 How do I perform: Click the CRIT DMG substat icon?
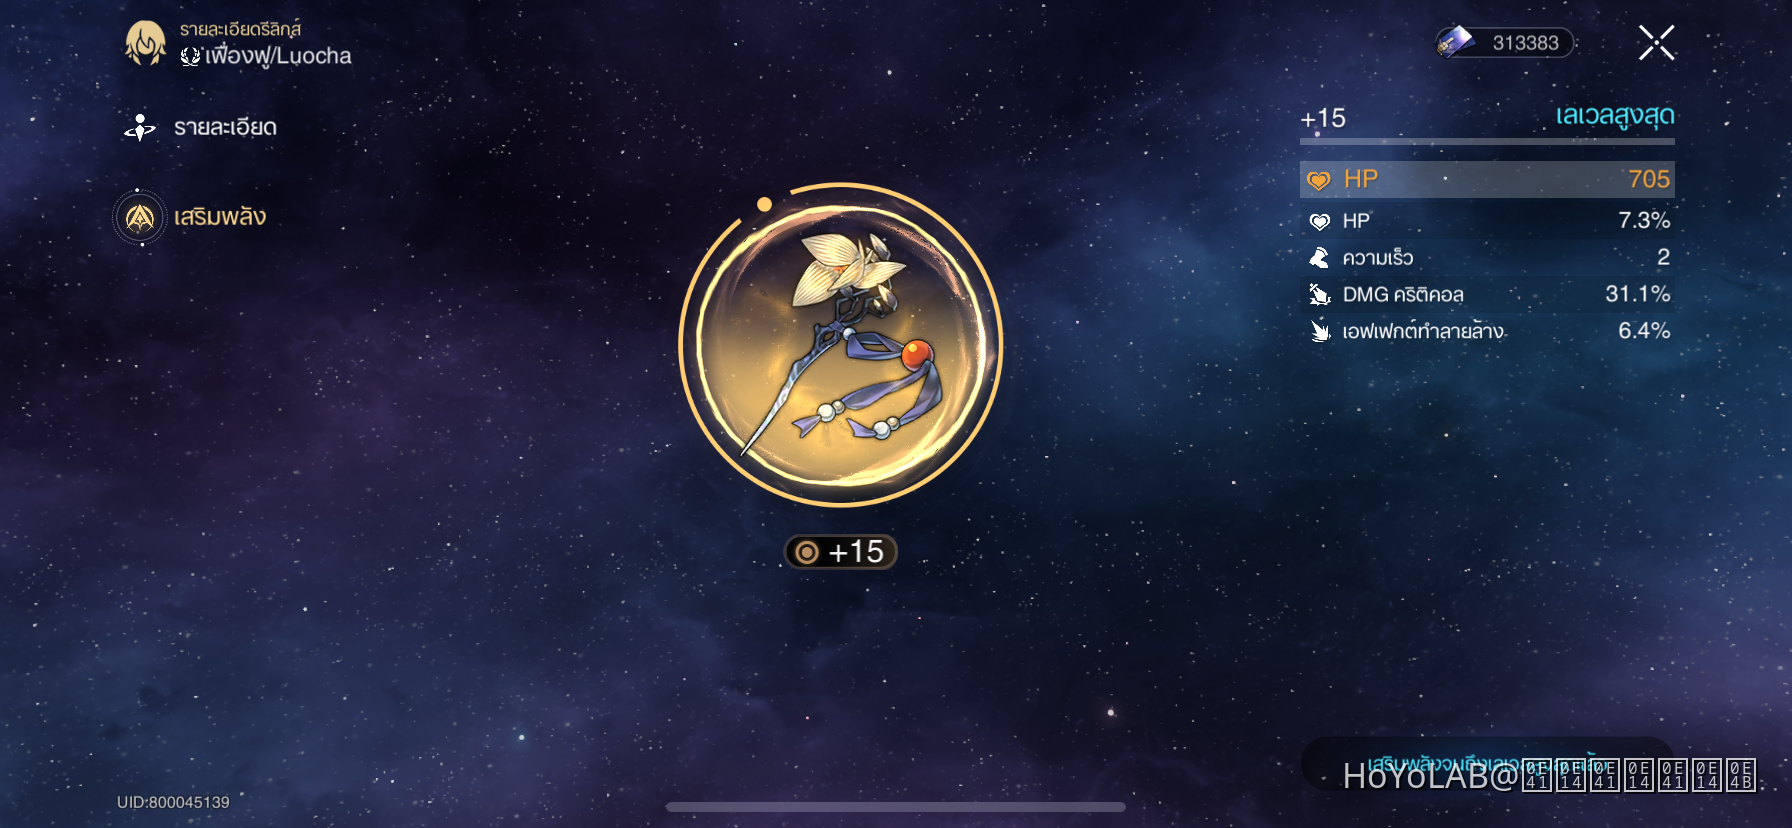coord(1320,294)
